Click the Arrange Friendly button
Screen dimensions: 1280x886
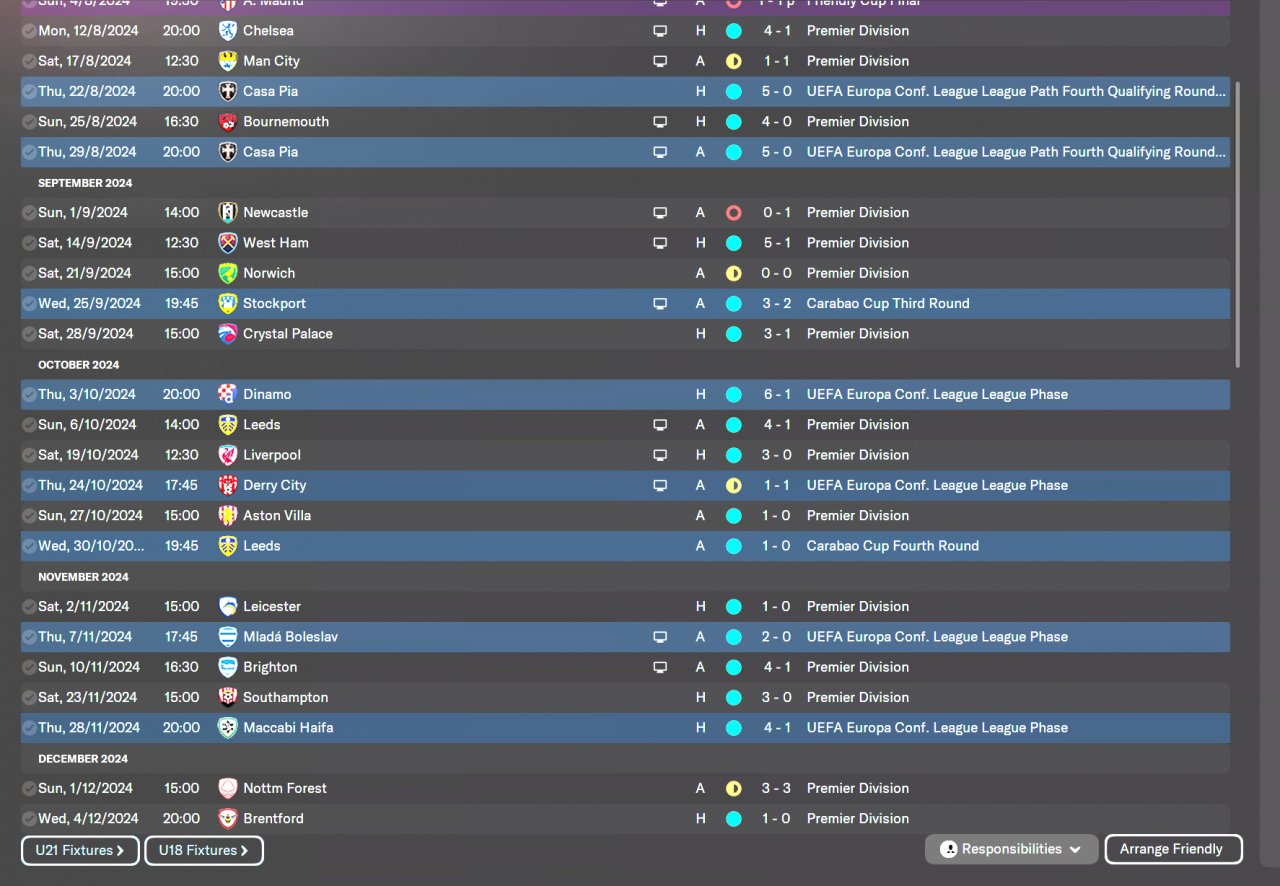point(1172,849)
